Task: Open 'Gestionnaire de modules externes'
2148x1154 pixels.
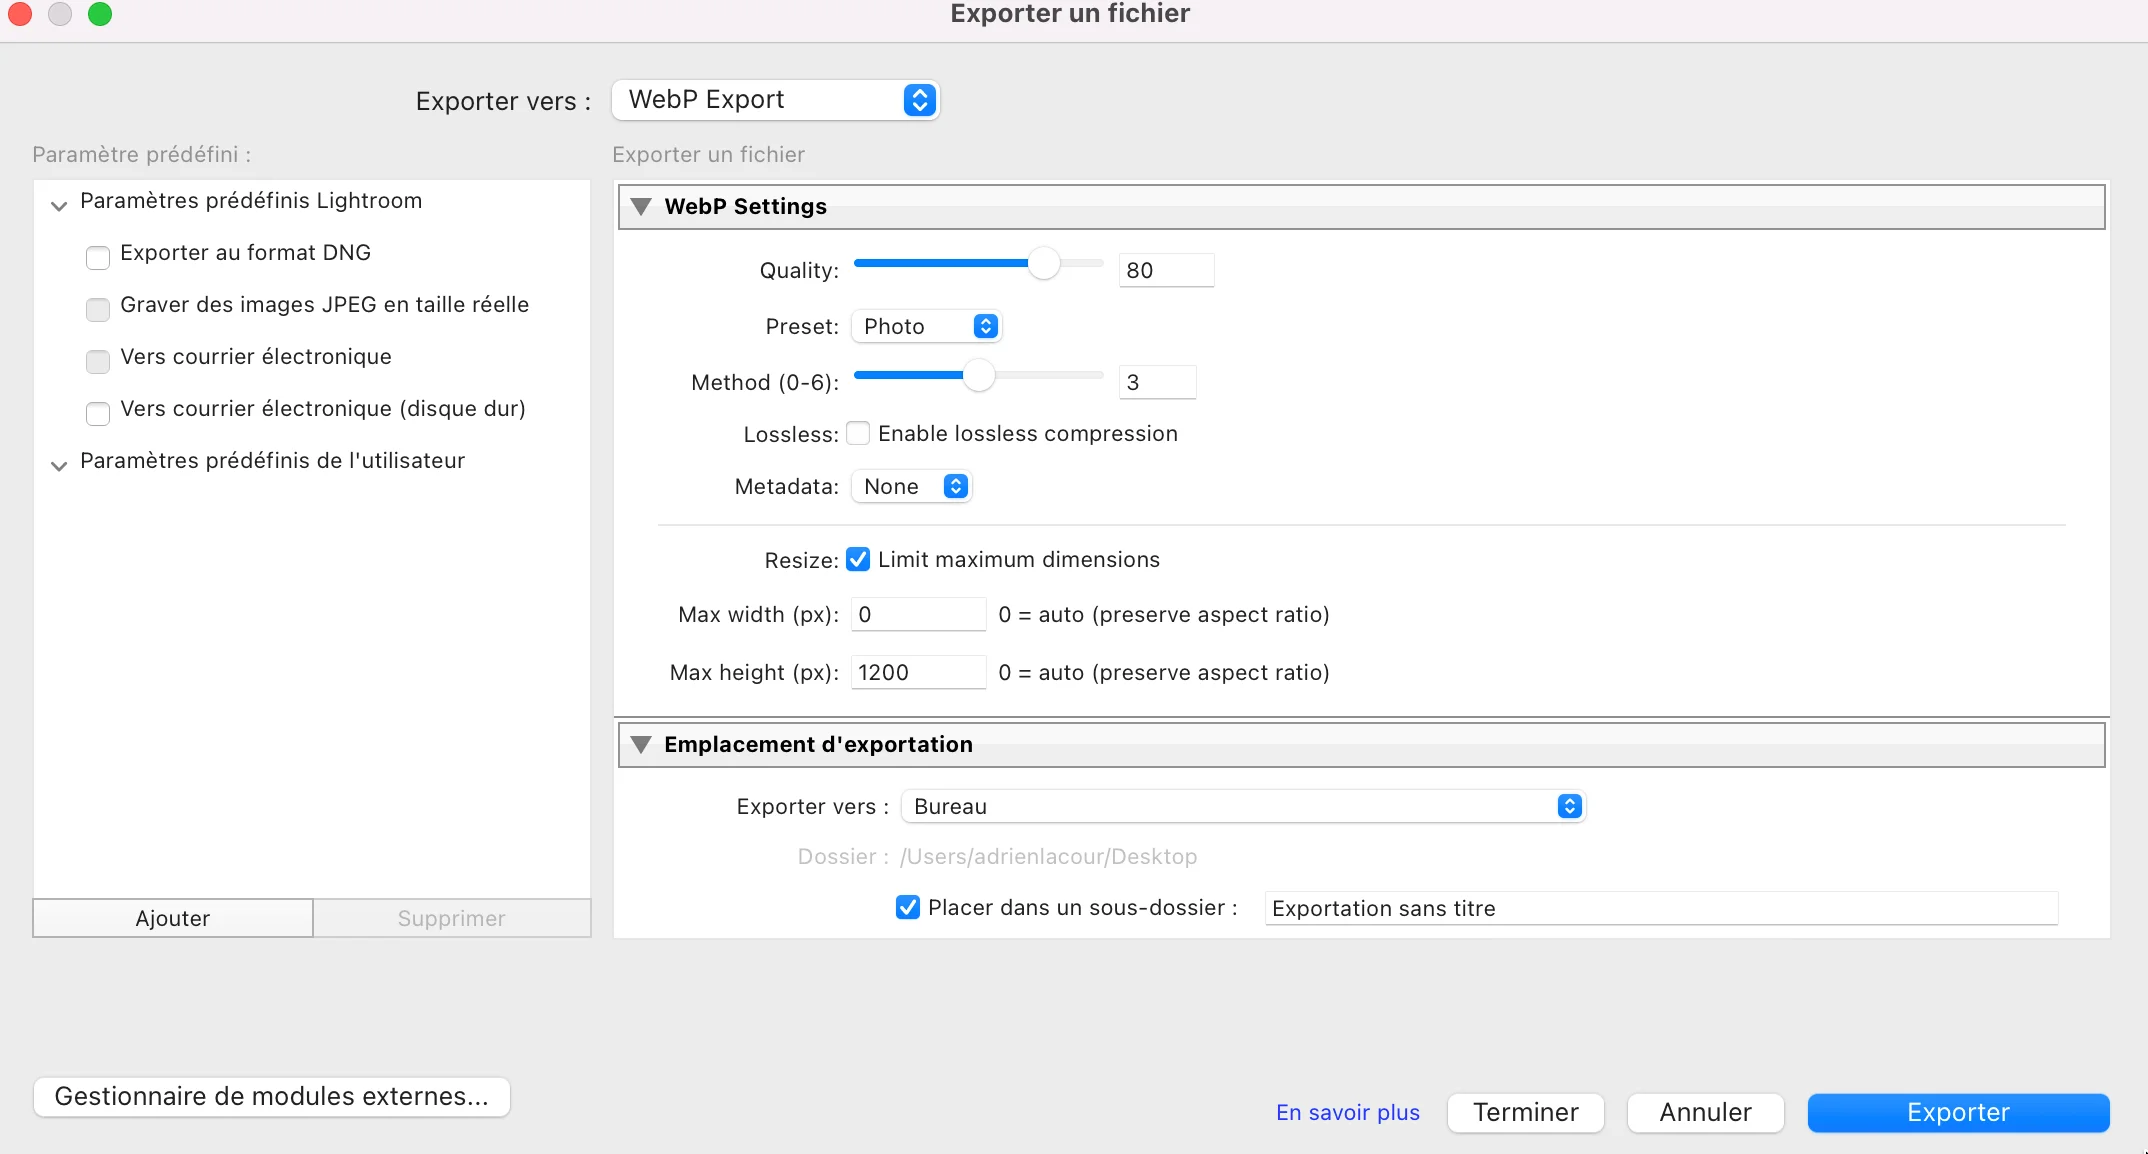Action: click(271, 1096)
